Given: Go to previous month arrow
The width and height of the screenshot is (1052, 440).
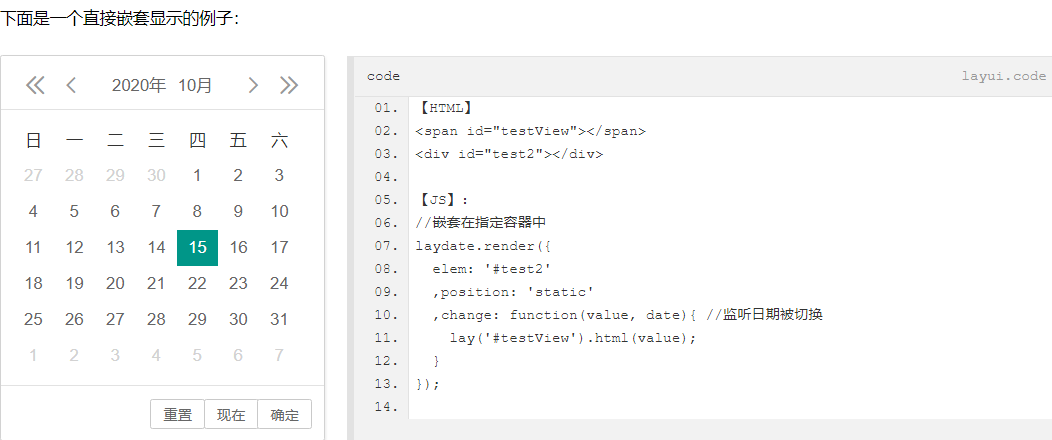Looking at the screenshot, I should pyautogui.click(x=71, y=86).
